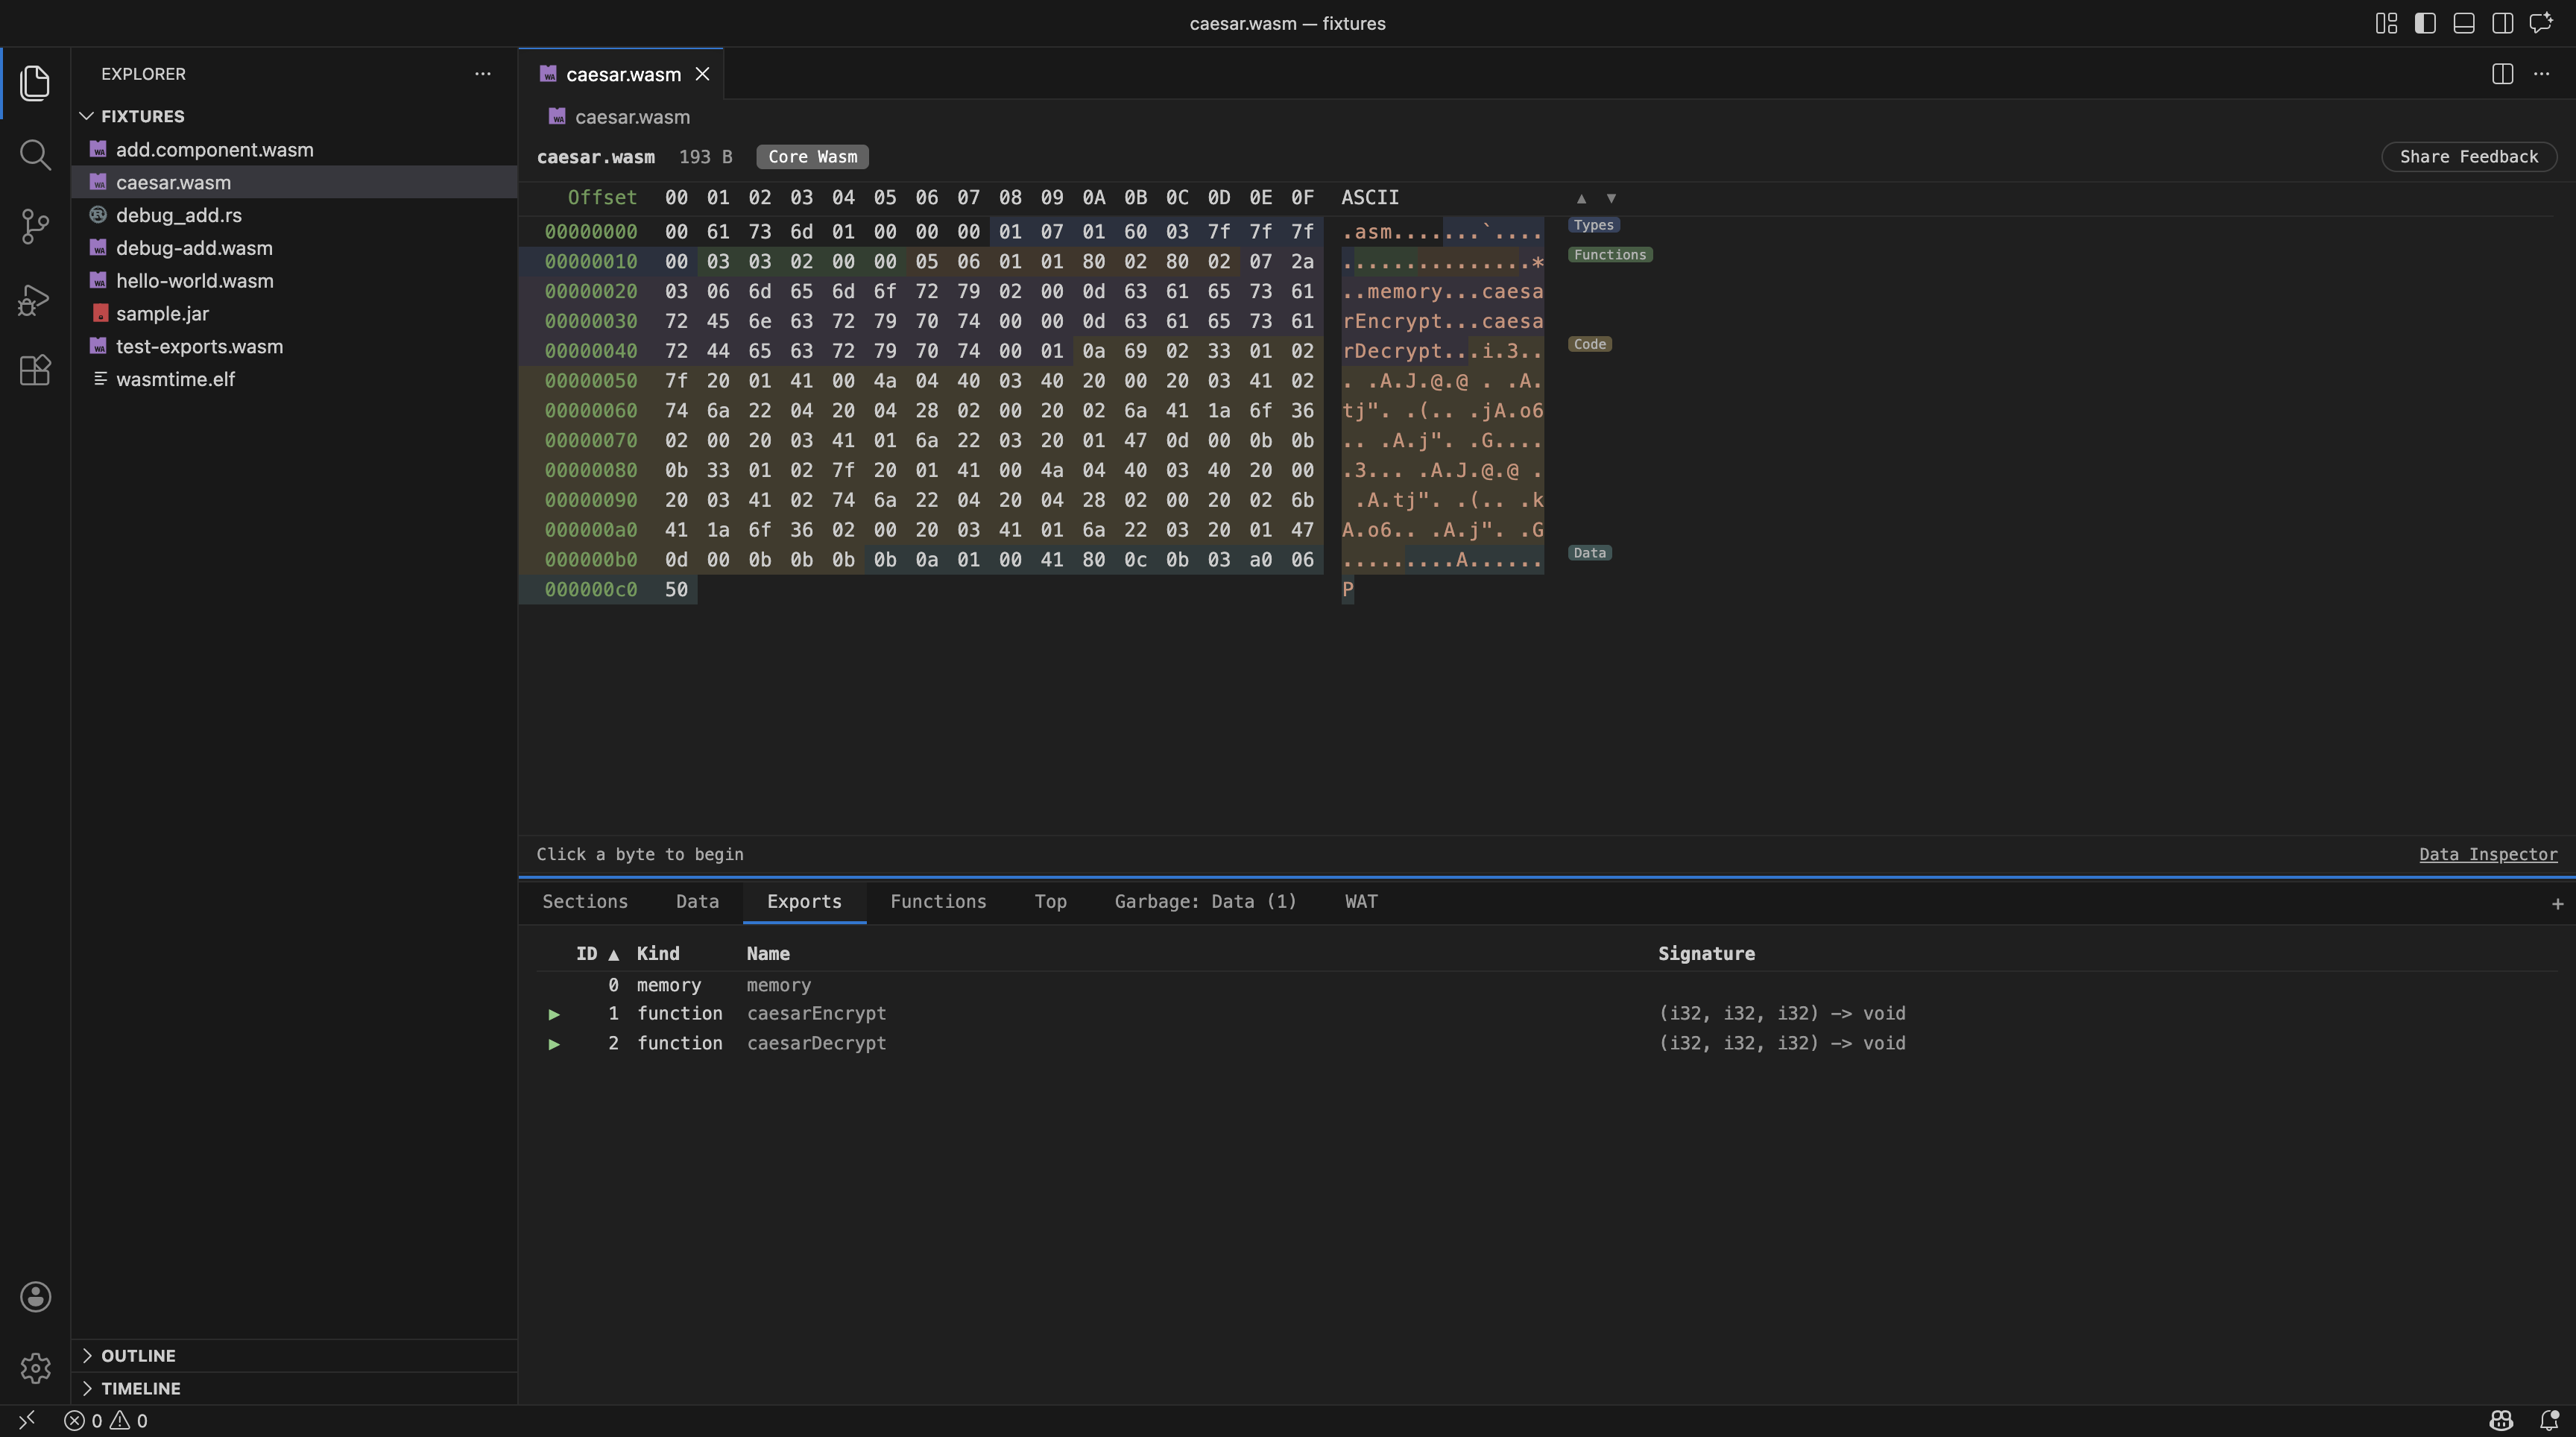Click the Share Feedback button
Image resolution: width=2576 pixels, height=1437 pixels.
(x=2468, y=157)
